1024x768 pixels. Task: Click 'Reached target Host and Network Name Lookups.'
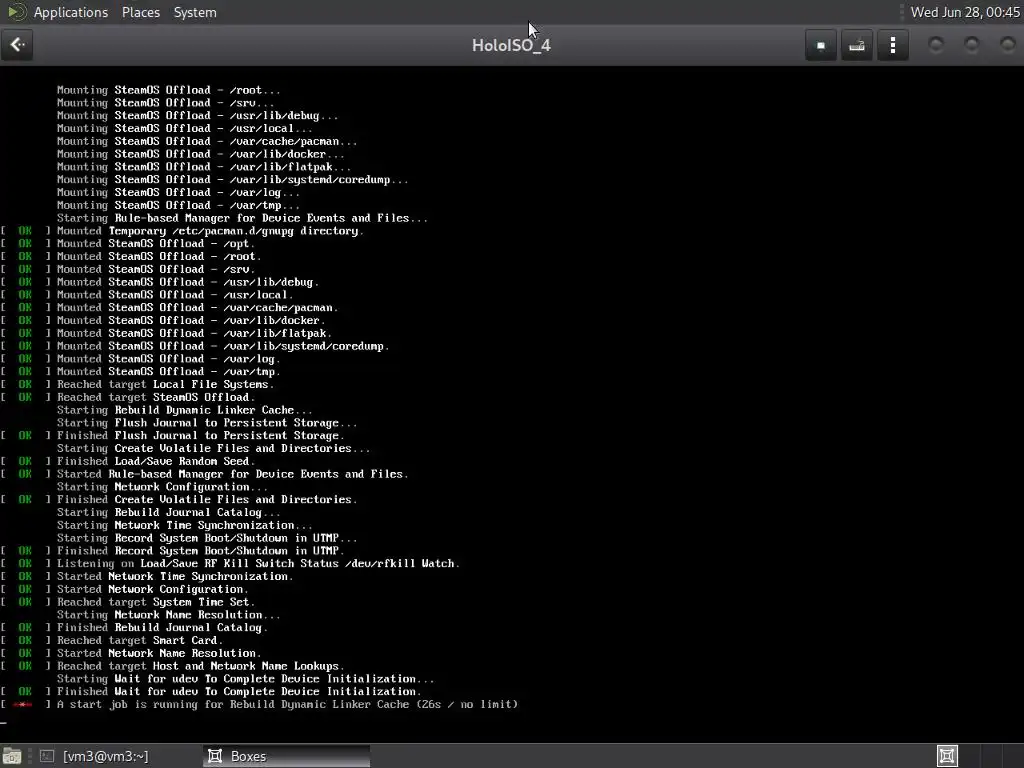tap(200, 666)
